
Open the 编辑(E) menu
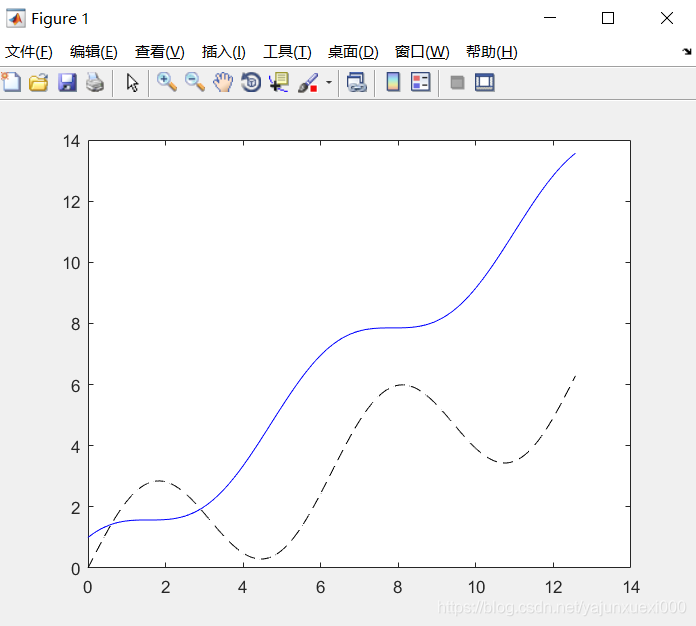tap(94, 52)
